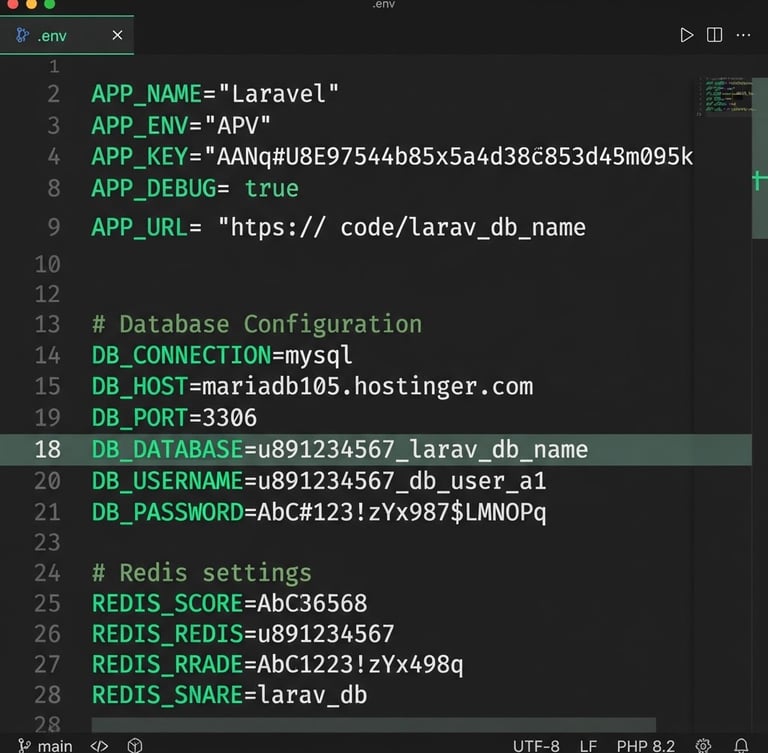Click the # Redis settings comment

click(201, 573)
